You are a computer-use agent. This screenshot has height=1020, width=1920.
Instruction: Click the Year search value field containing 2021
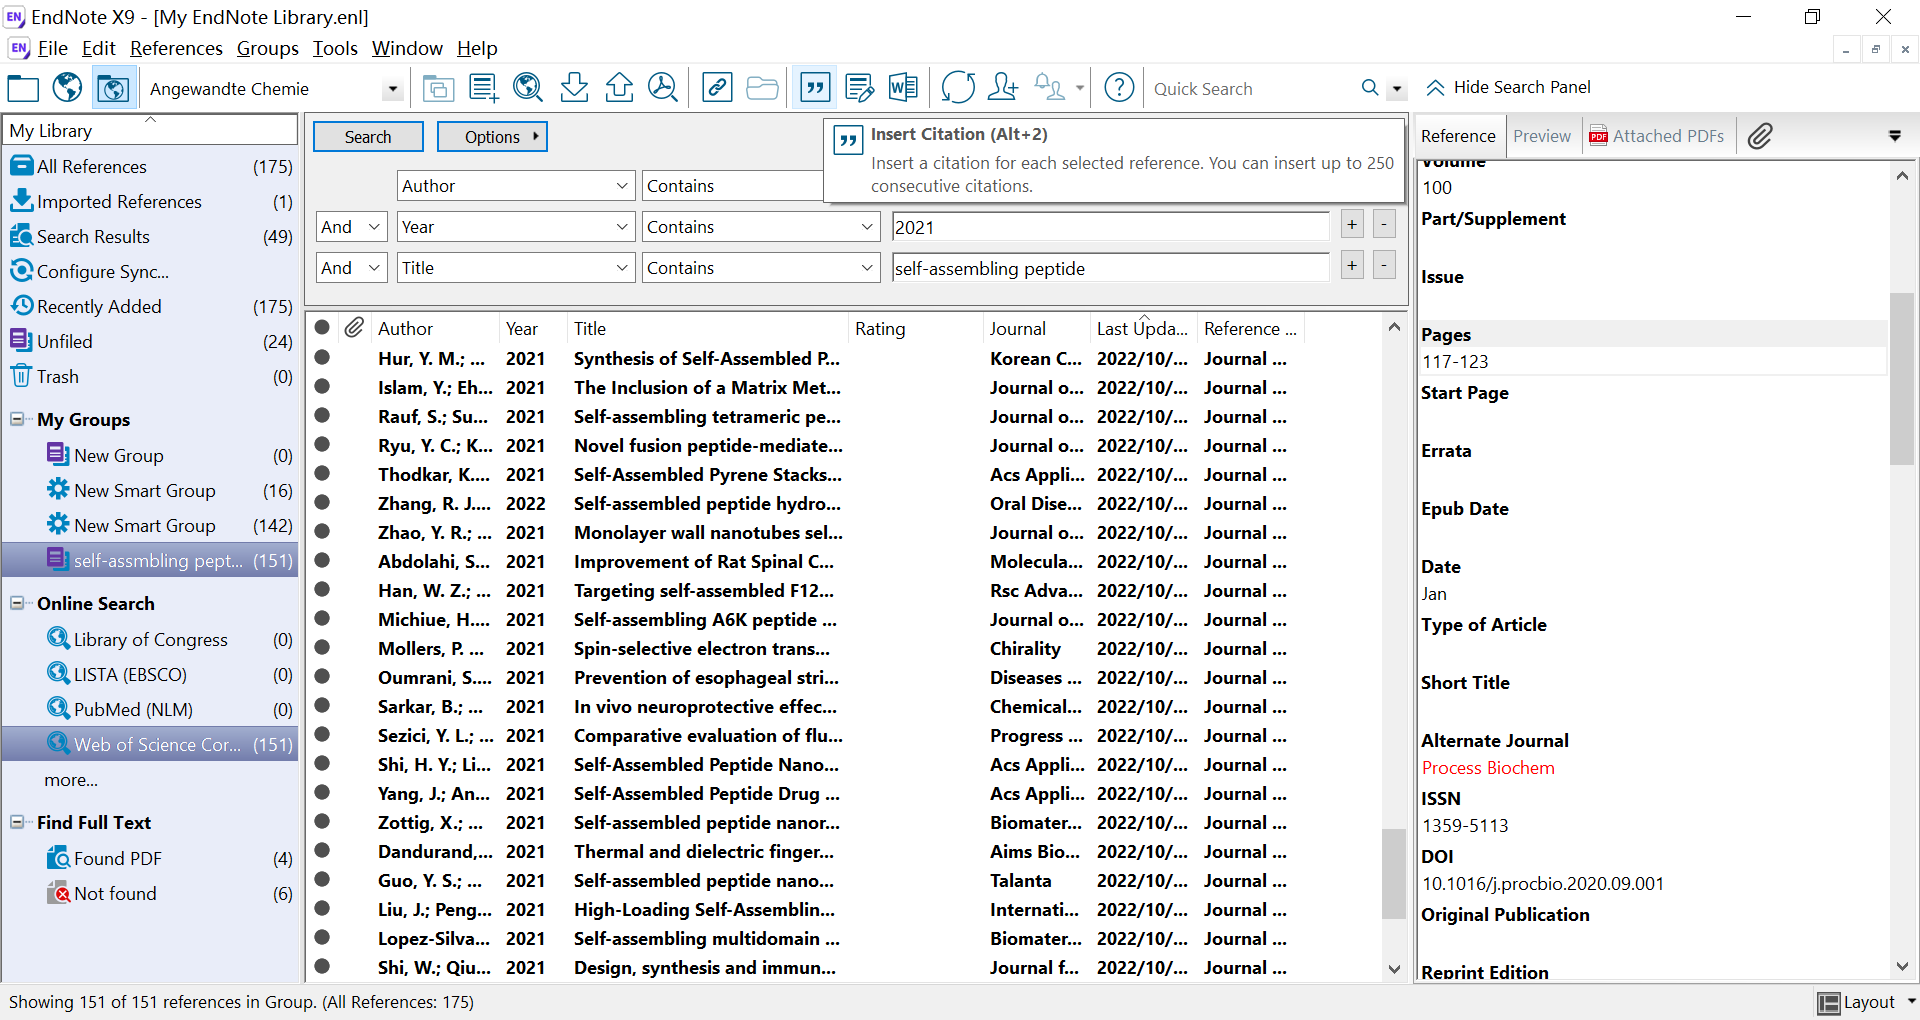(x=1110, y=227)
